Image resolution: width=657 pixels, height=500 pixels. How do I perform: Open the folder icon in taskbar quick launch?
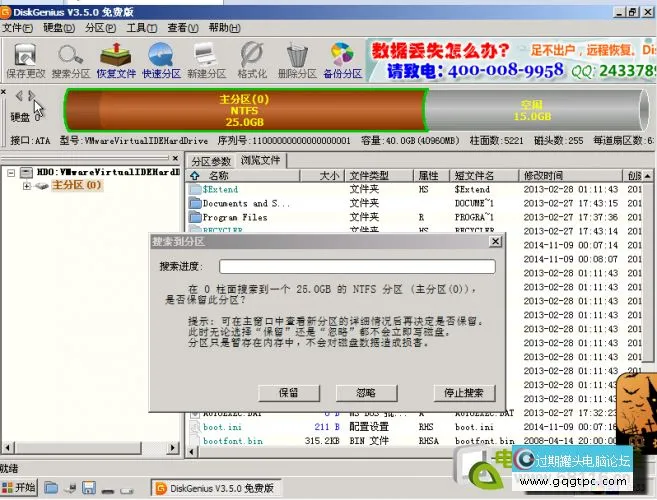tap(51, 488)
